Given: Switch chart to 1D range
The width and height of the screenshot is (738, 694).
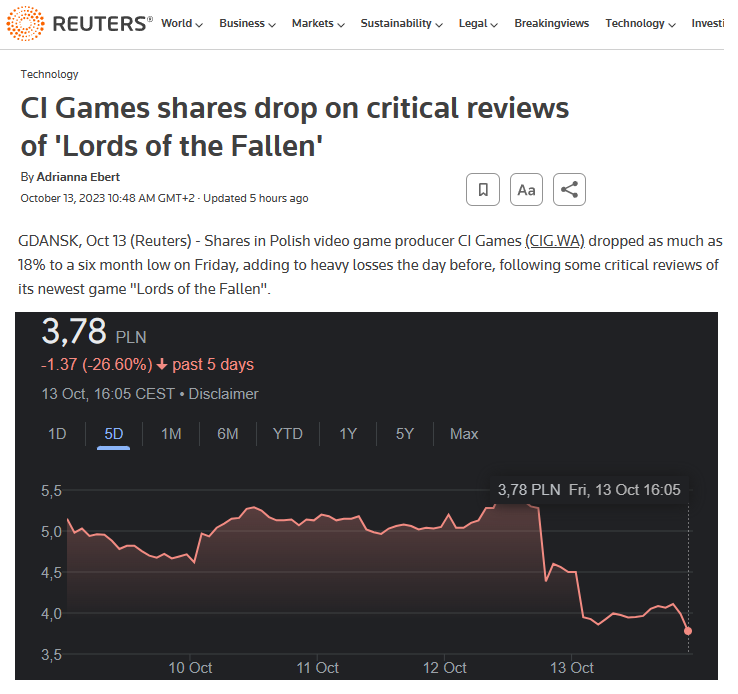Looking at the screenshot, I should [58, 434].
